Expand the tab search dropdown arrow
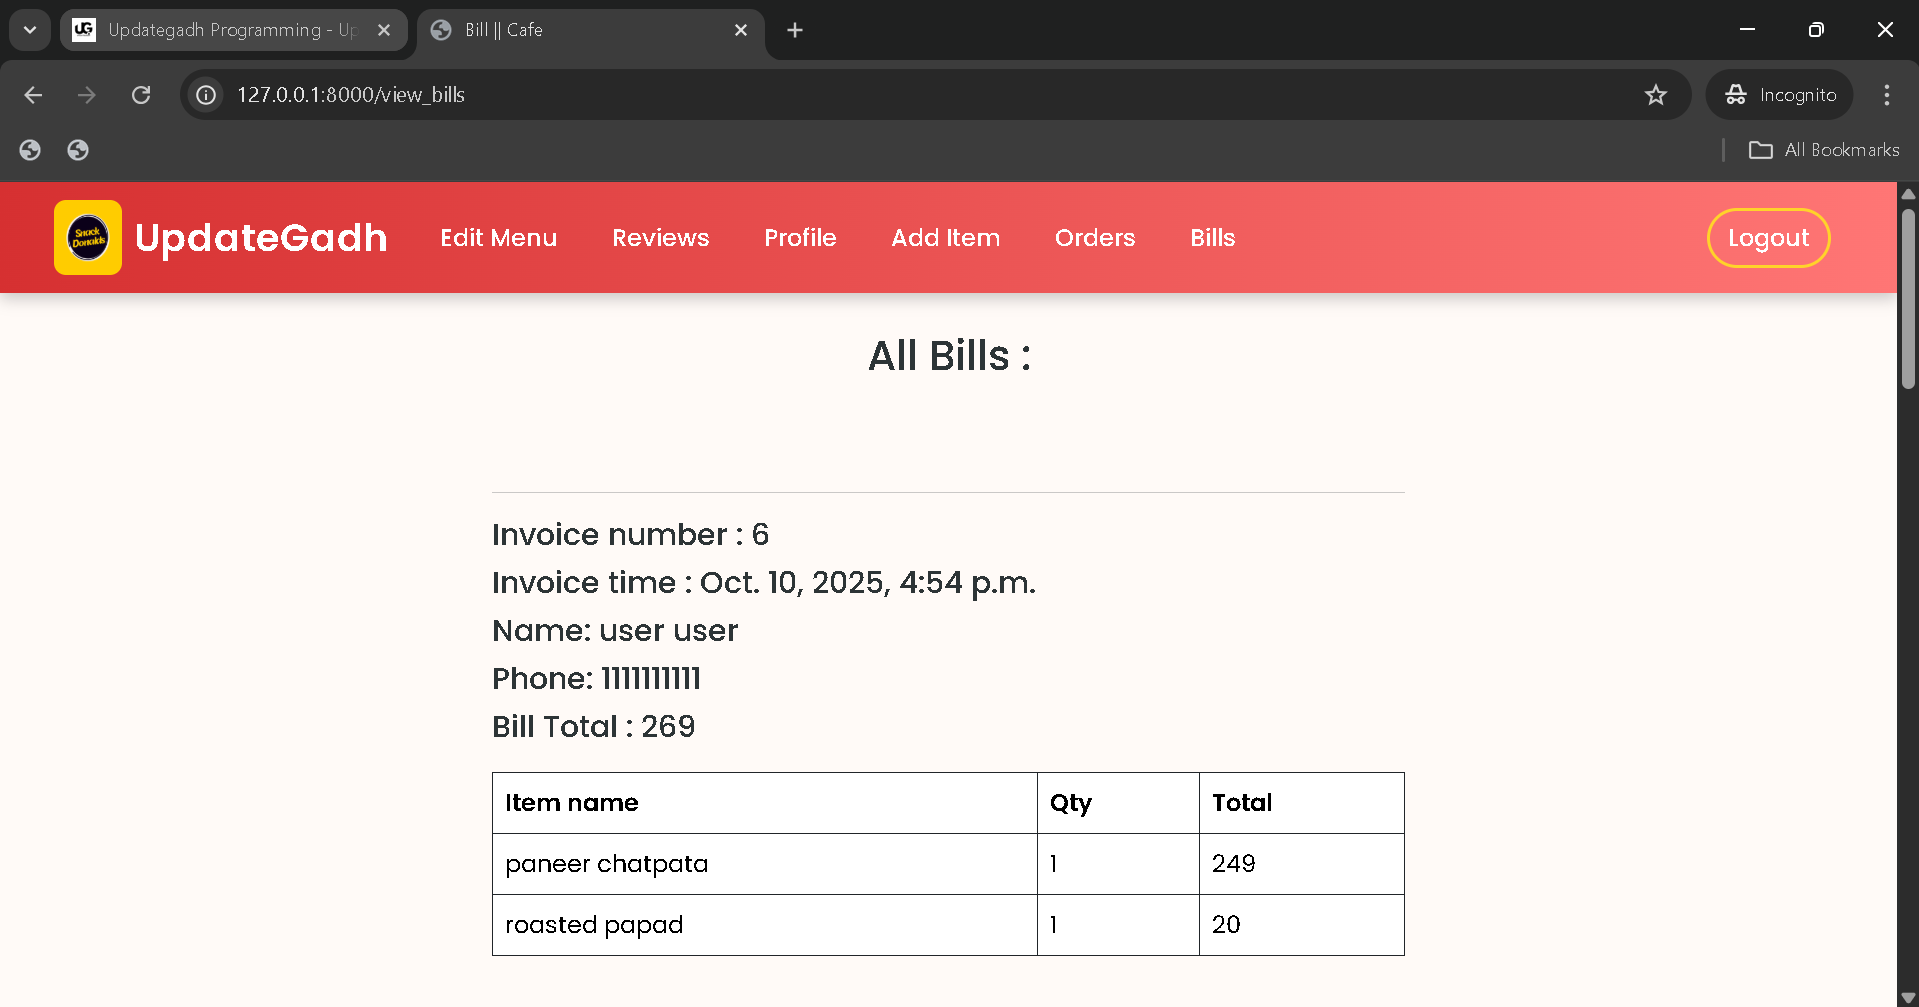The height and width of the screenshot is (1007, 1919). tap(30, 30)
